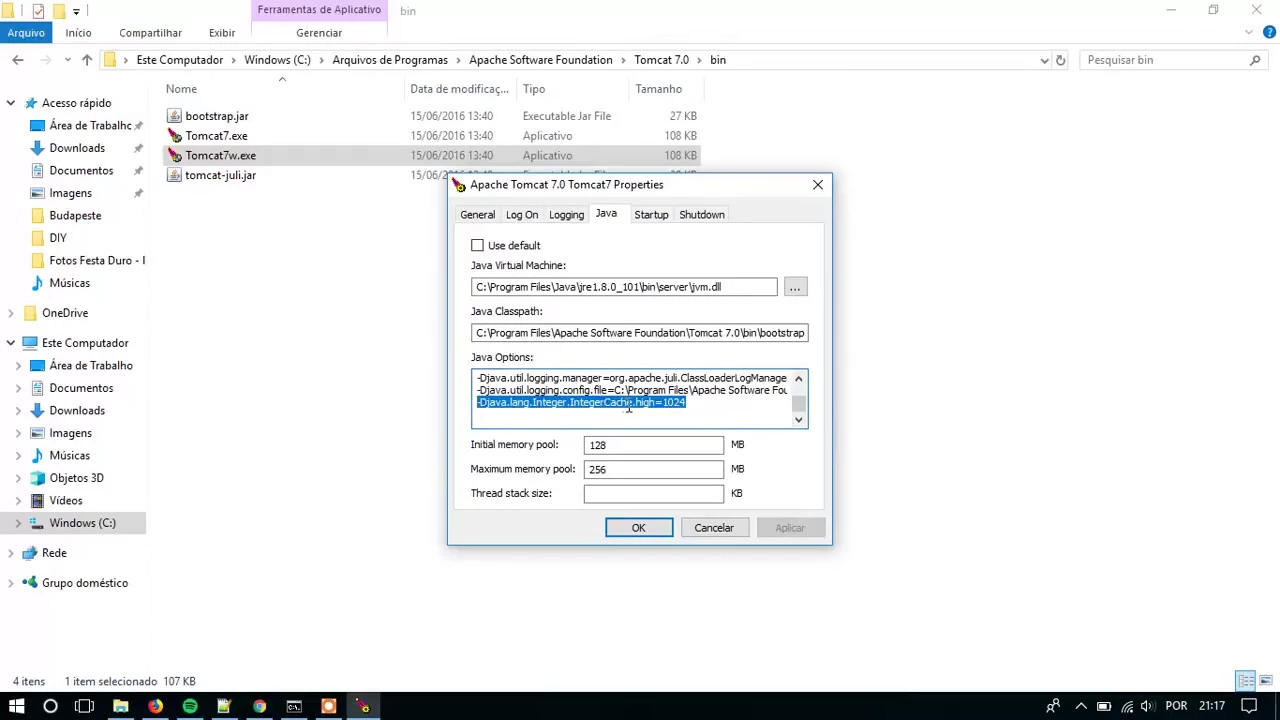Click the Aplicar button
The image size is (1280, 720).
click(790, 528)
